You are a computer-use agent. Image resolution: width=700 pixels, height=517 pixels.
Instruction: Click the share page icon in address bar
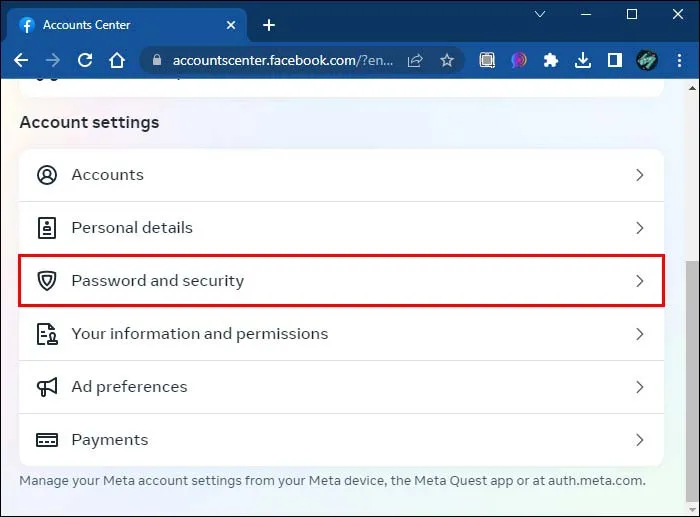[x=415, y=60]
